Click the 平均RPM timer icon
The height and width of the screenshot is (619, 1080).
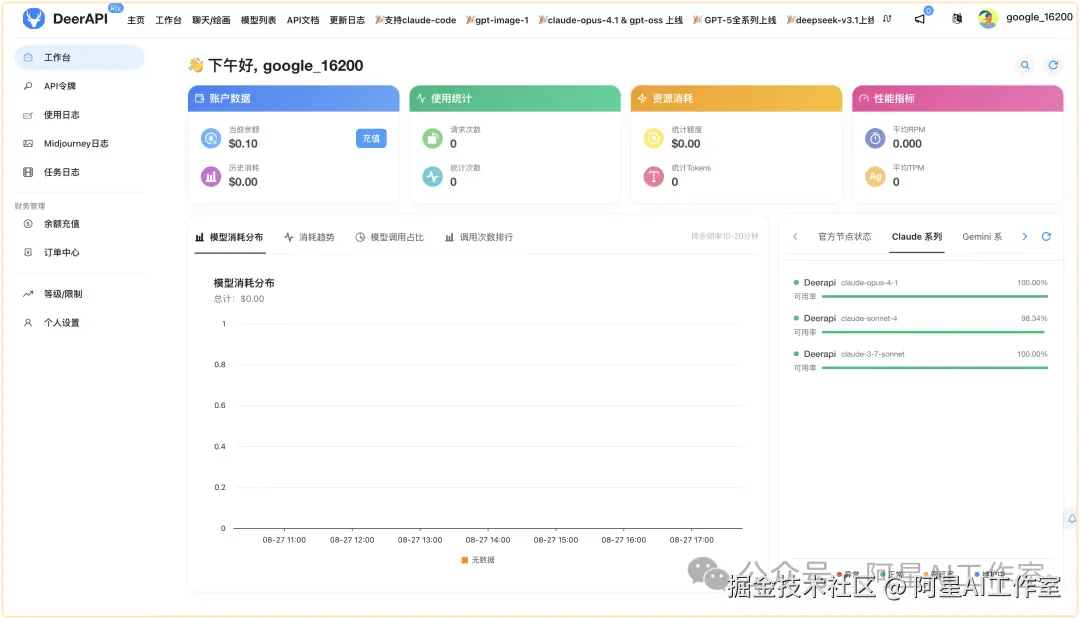[875, 138]
